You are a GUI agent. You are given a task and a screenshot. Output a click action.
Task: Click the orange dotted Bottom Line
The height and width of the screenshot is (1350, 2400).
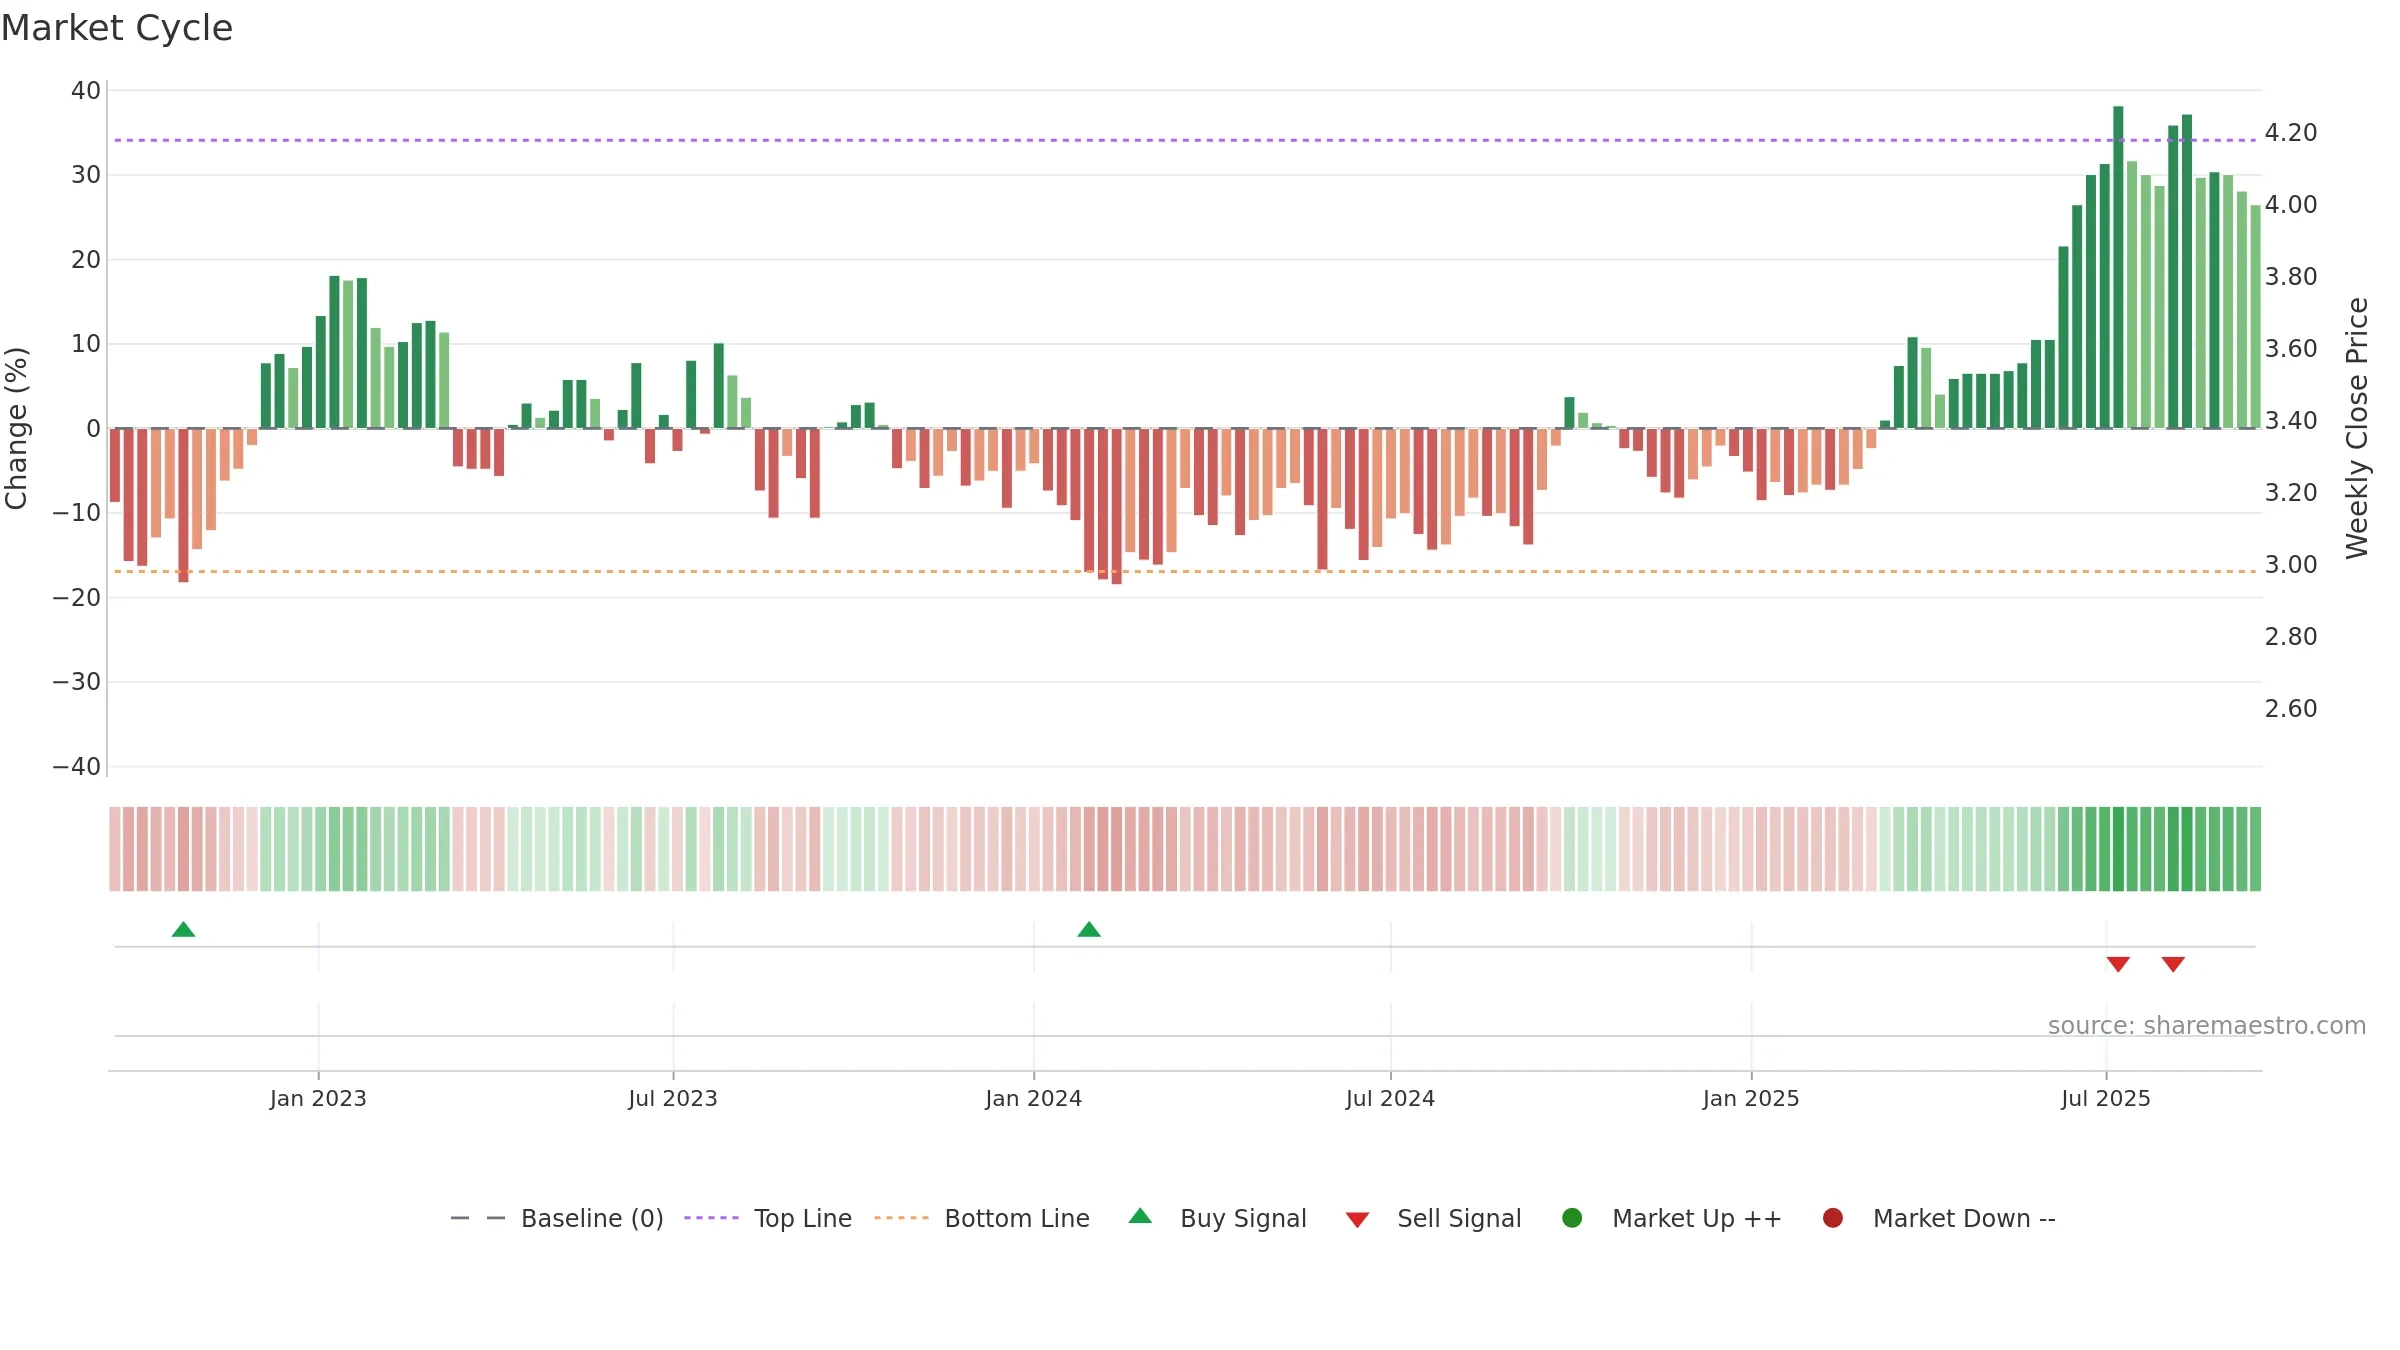click(x=1185, y=571)
